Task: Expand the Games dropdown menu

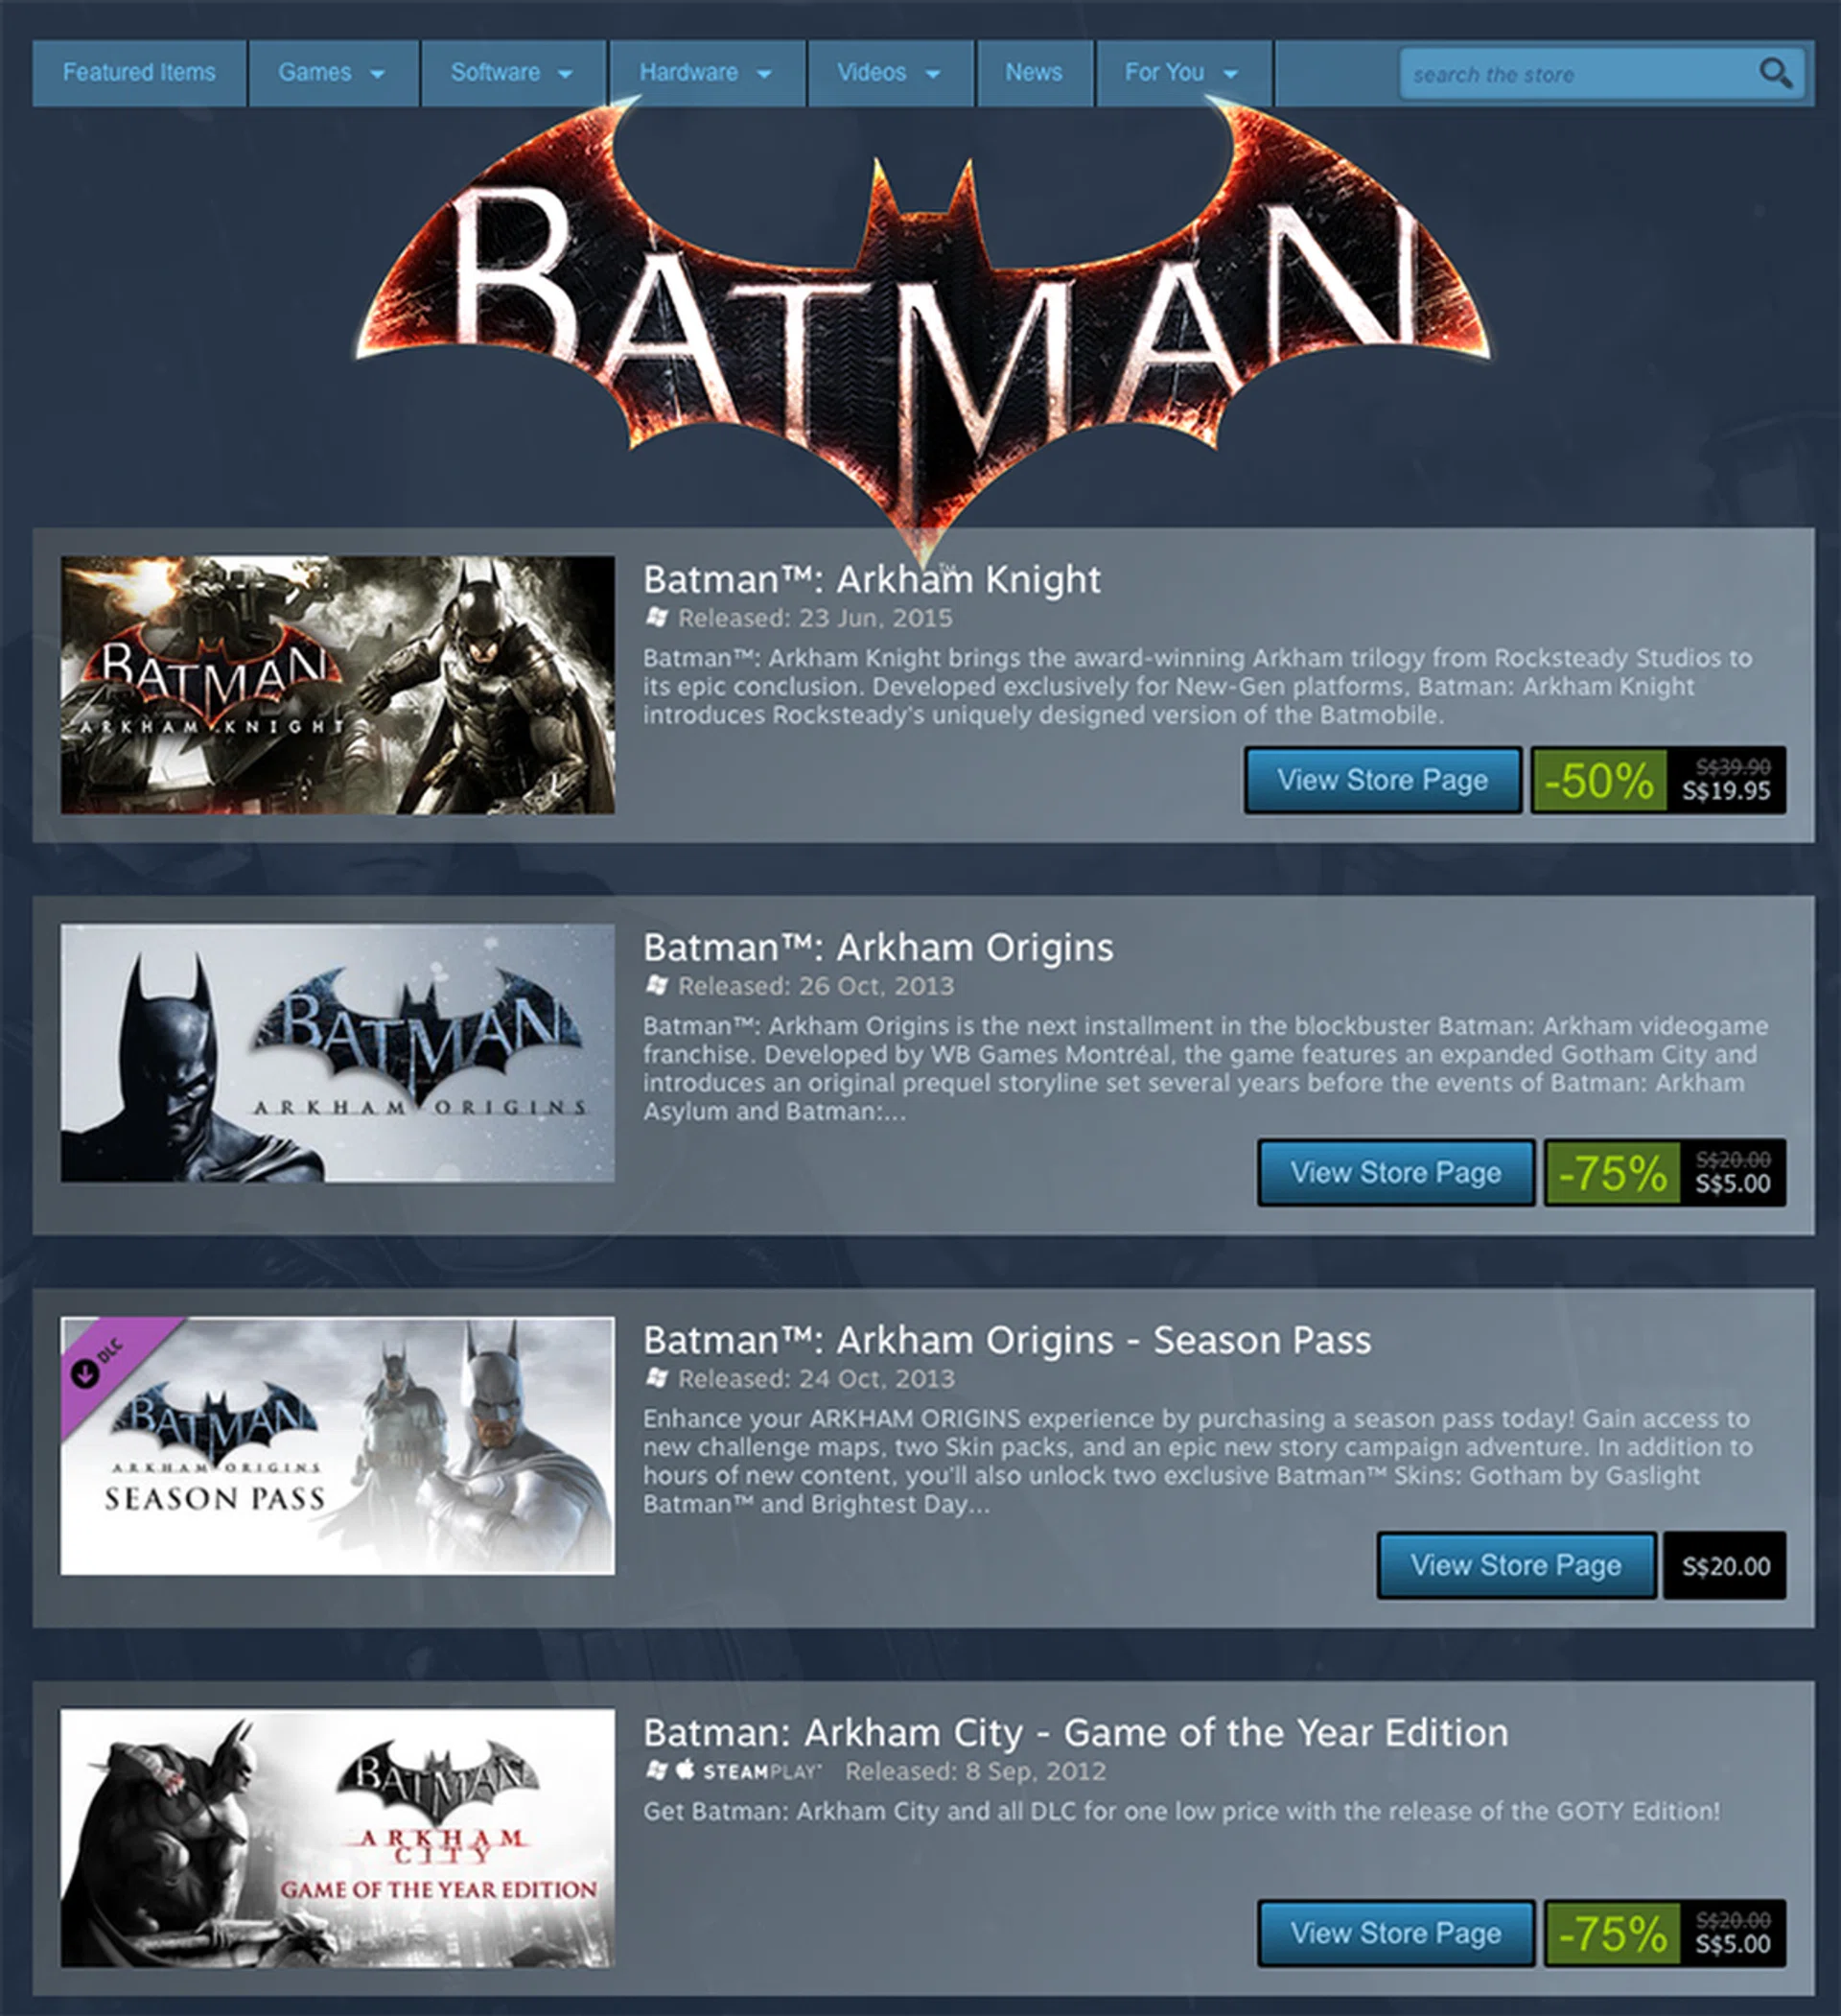Action: pos(333,73)
